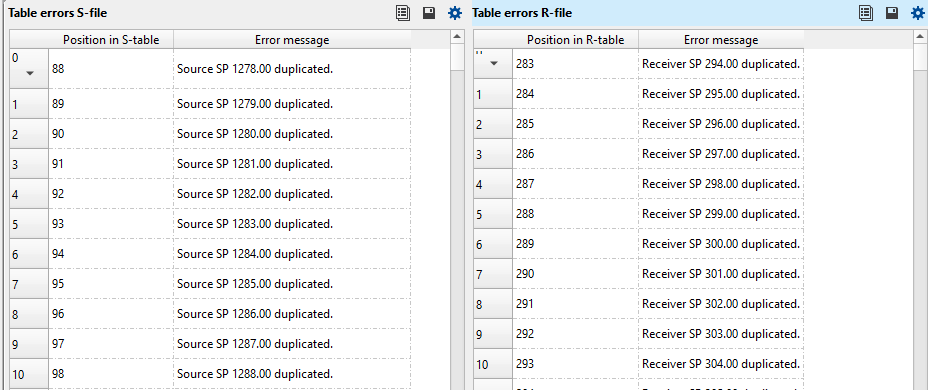
Task: Click Error message header in R-file table
Action: coord(721,40)
